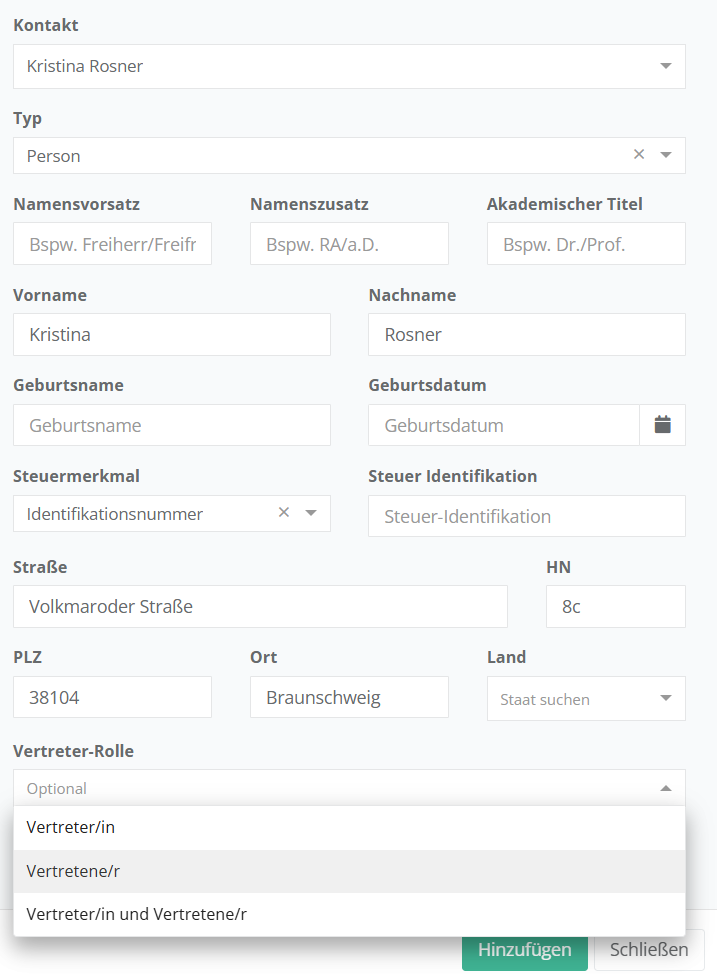This screenshot has height=977, width=717.
Task: Clear the Typ selection with the X icon
Action: point(639,155)
